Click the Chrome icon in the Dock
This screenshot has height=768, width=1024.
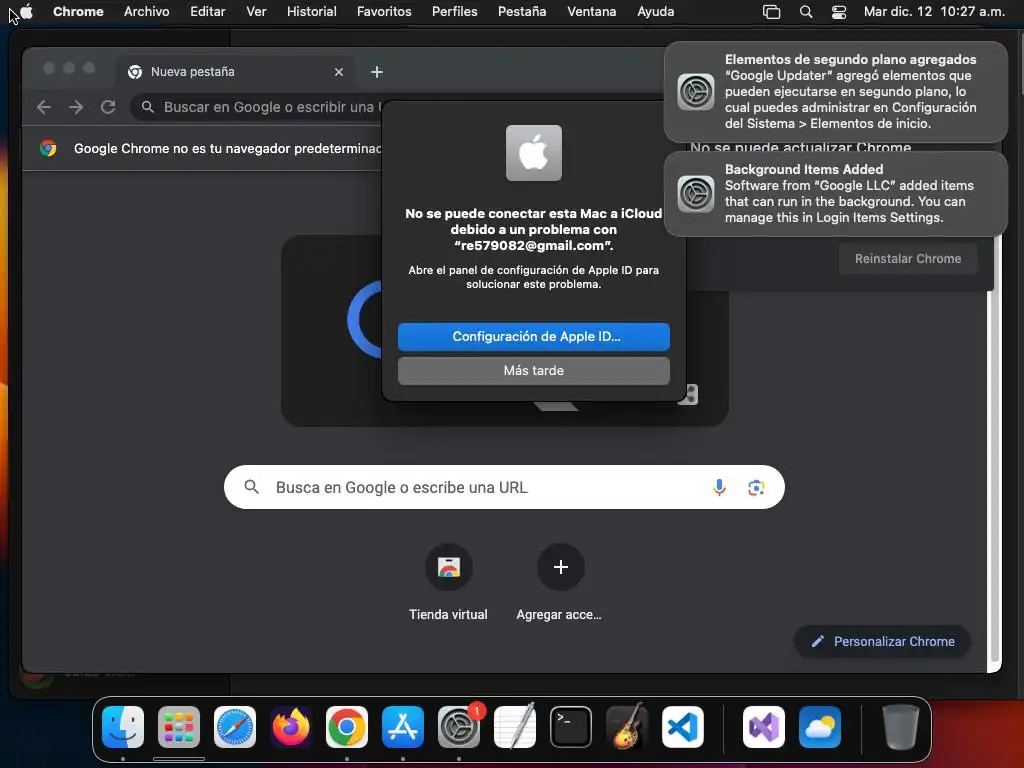click(x=347, y=727)
